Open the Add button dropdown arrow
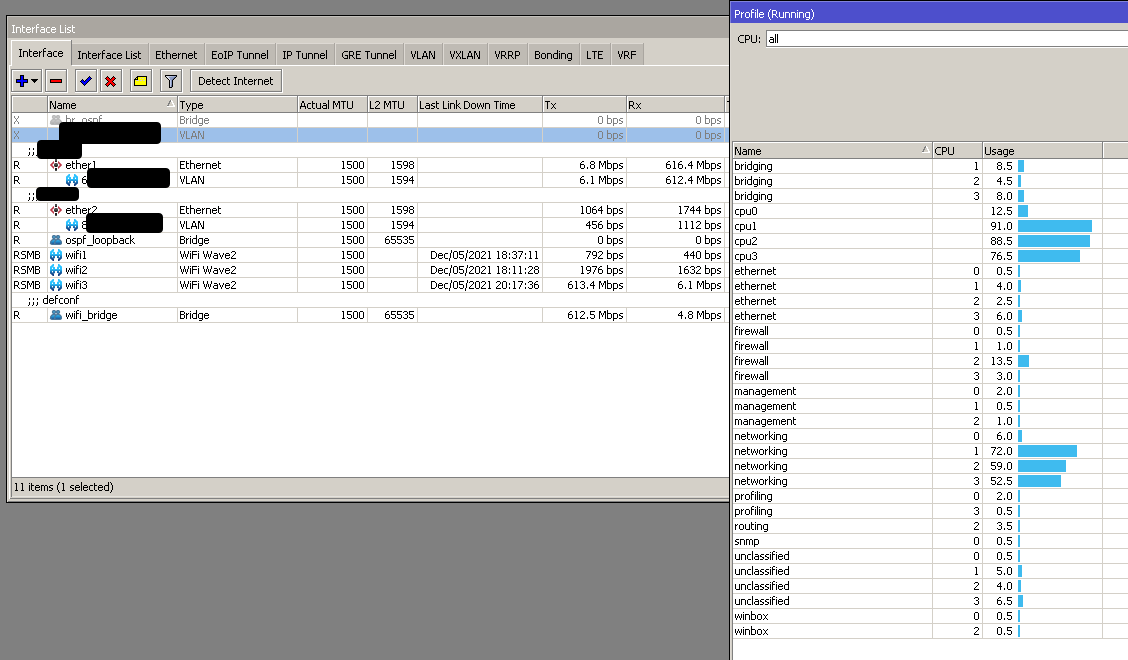The height and width of the screenshot is (660, 1128). click(35, 81)
